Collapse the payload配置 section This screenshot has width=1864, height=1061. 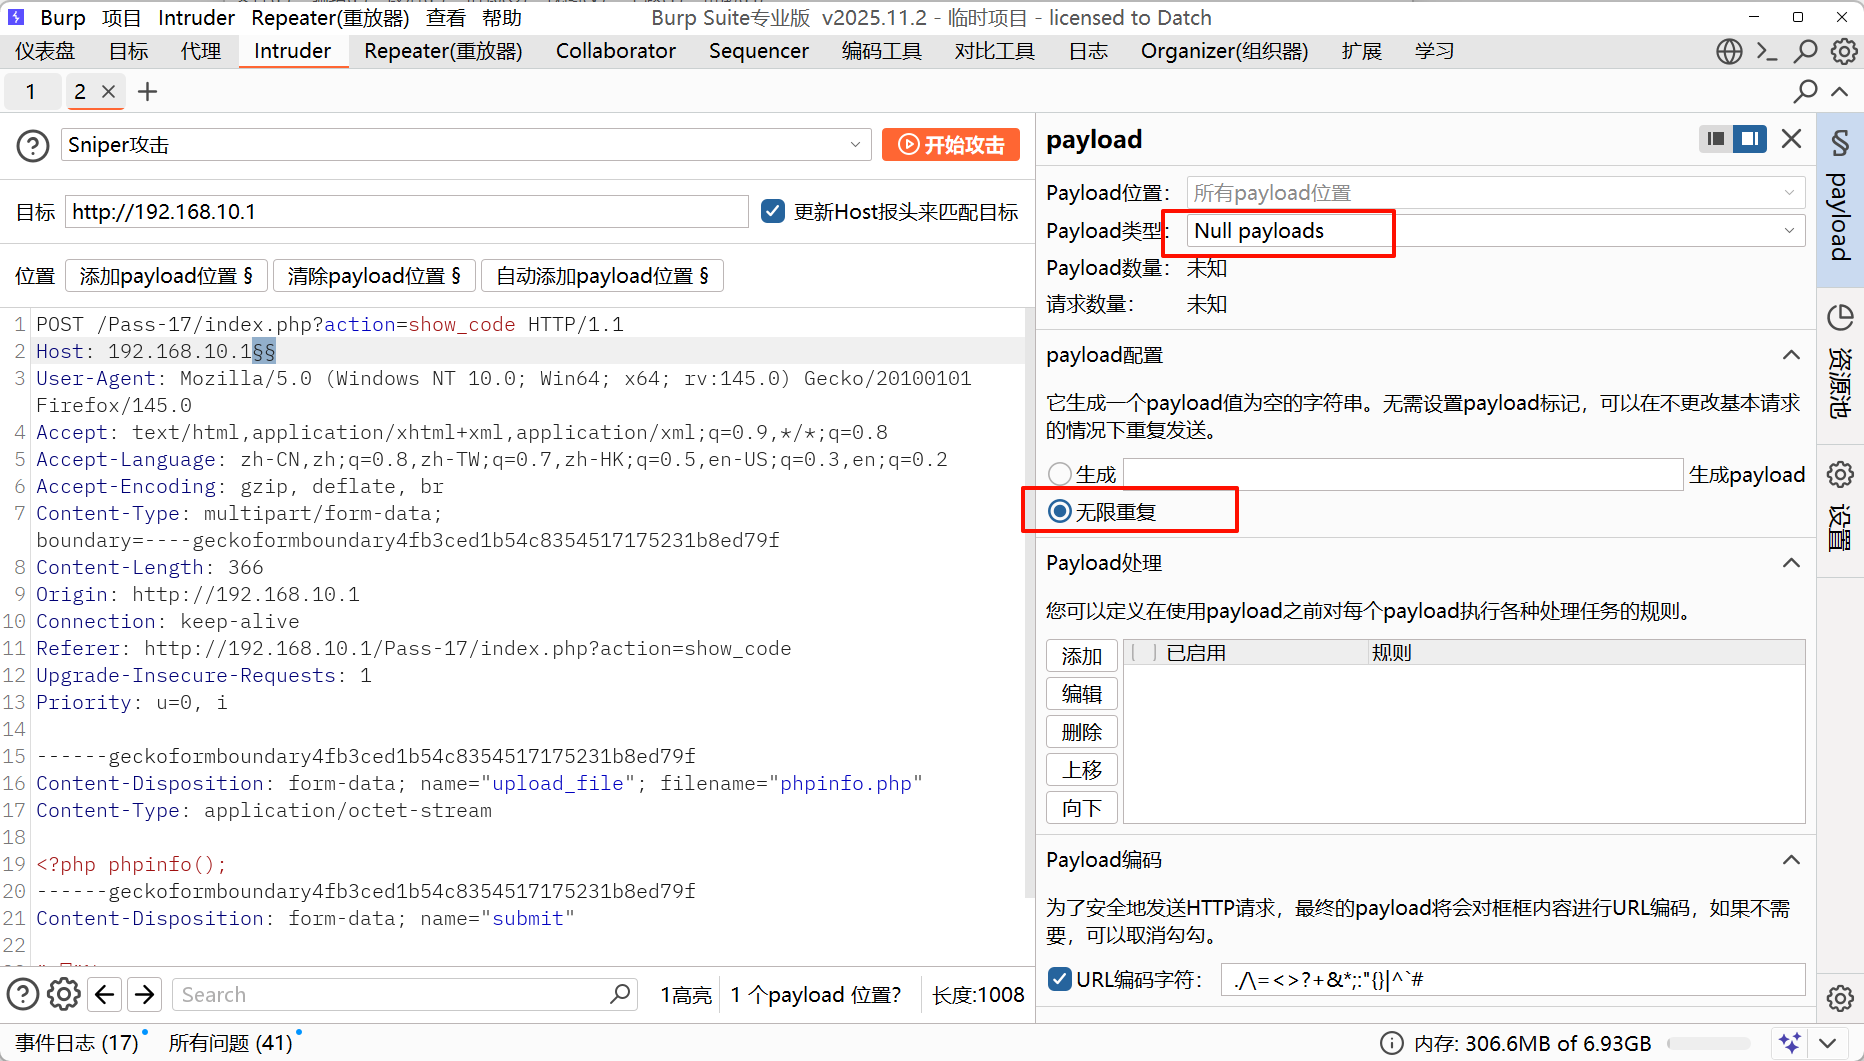coord(1791,355)
